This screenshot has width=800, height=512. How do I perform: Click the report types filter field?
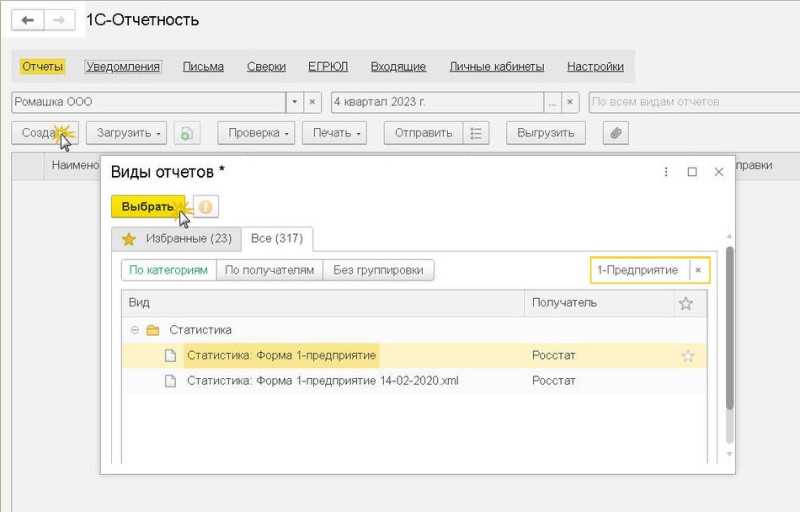pos(694,102)
